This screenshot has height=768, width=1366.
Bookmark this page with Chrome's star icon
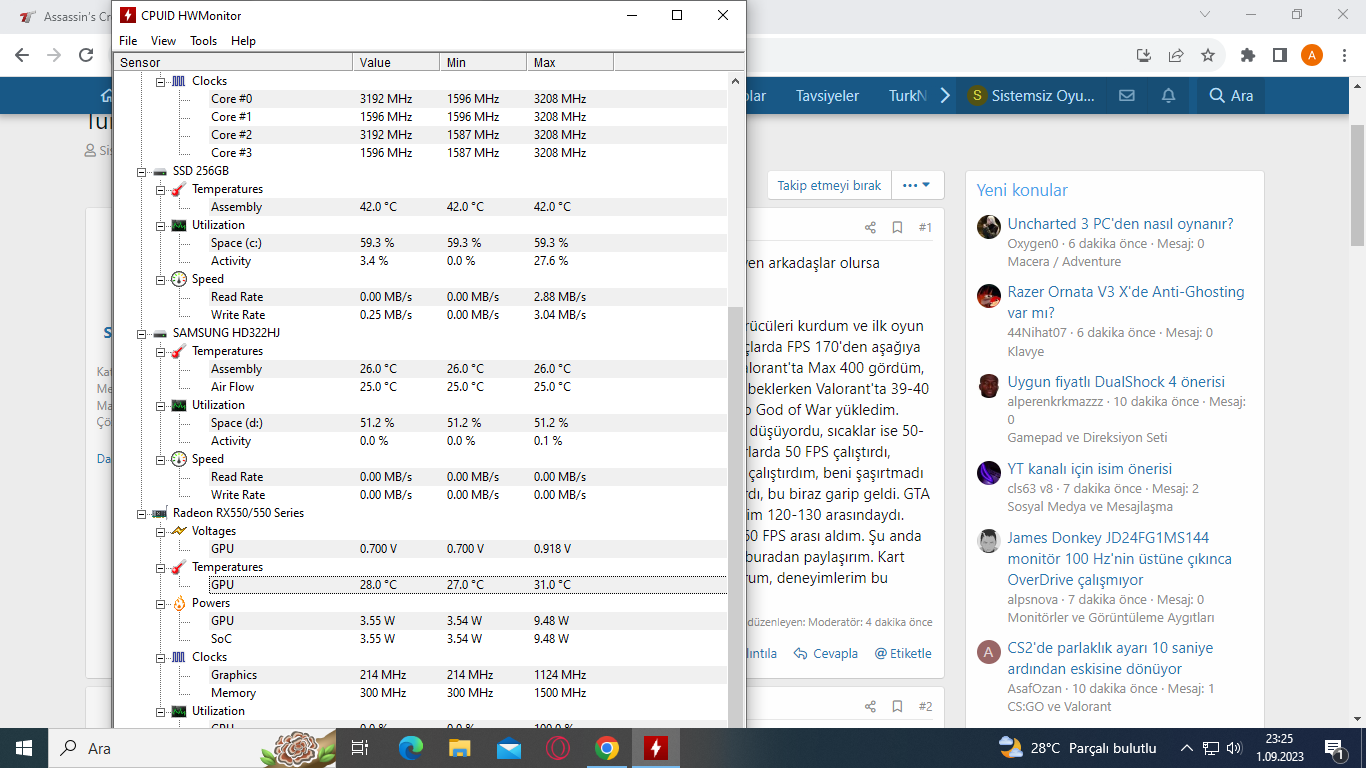click(x=1207, y=55)
